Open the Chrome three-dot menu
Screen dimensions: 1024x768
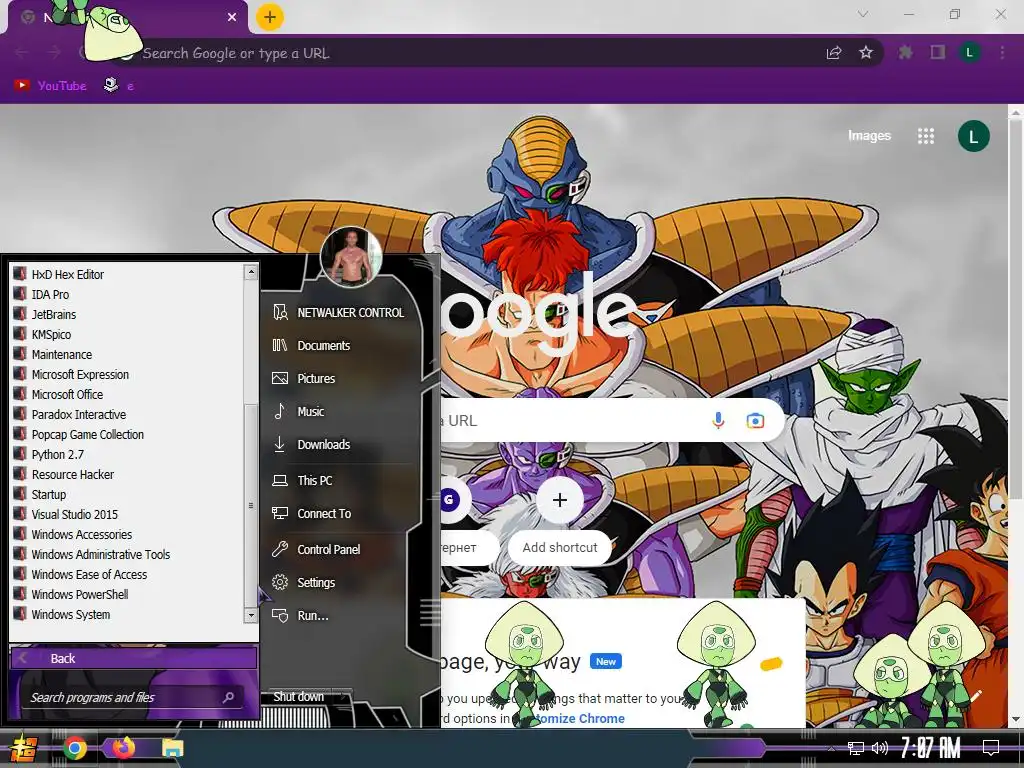[x=1002, y=53]
